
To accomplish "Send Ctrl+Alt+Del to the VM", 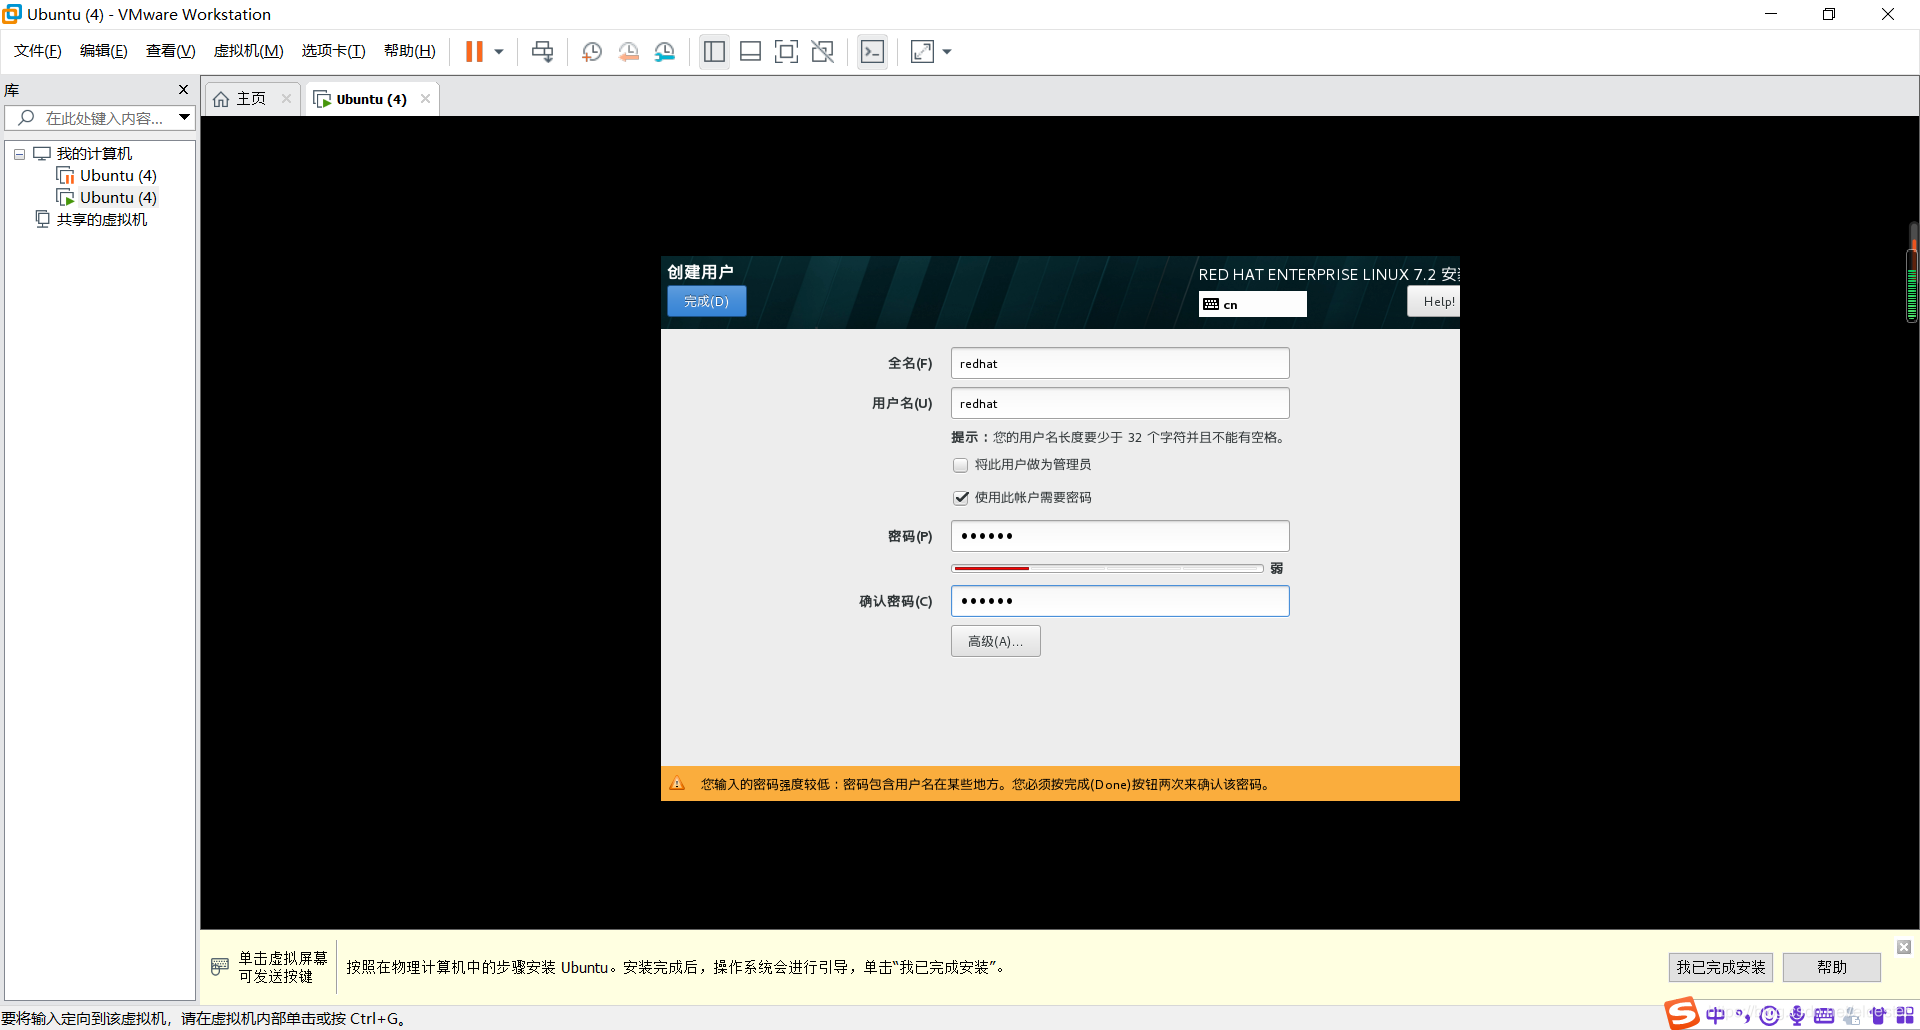I will pos(542,52).
